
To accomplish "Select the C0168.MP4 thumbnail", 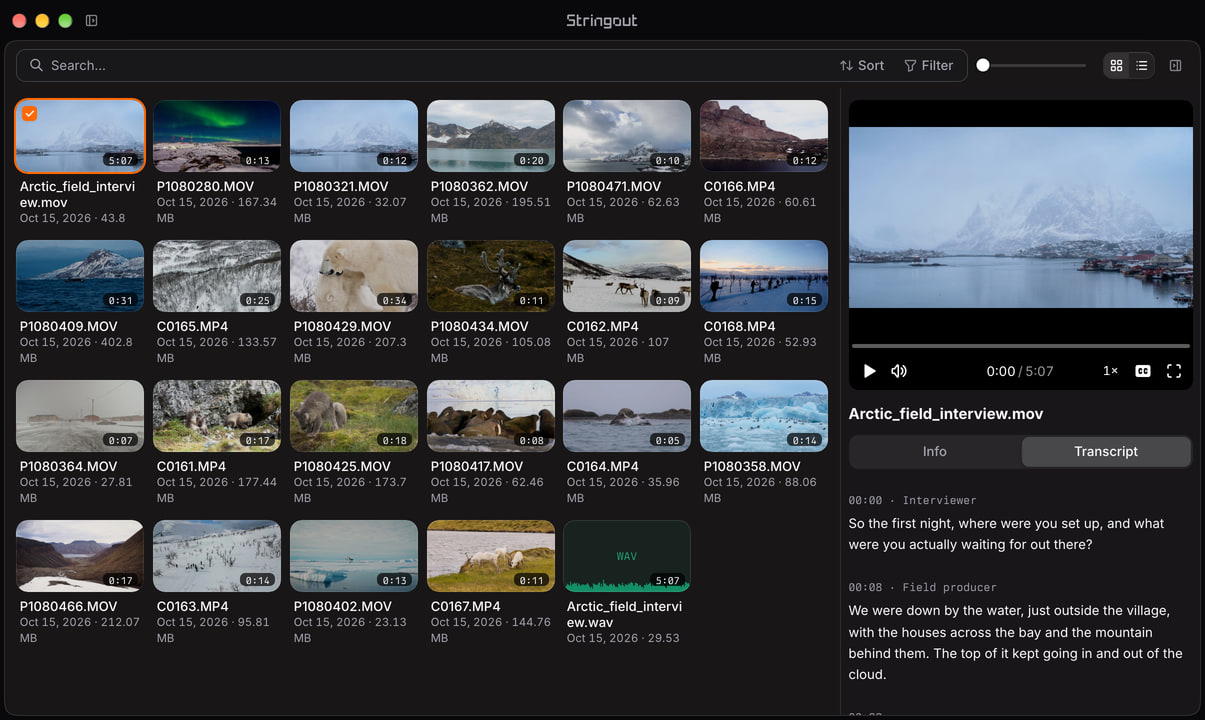I will coord(764,276).
